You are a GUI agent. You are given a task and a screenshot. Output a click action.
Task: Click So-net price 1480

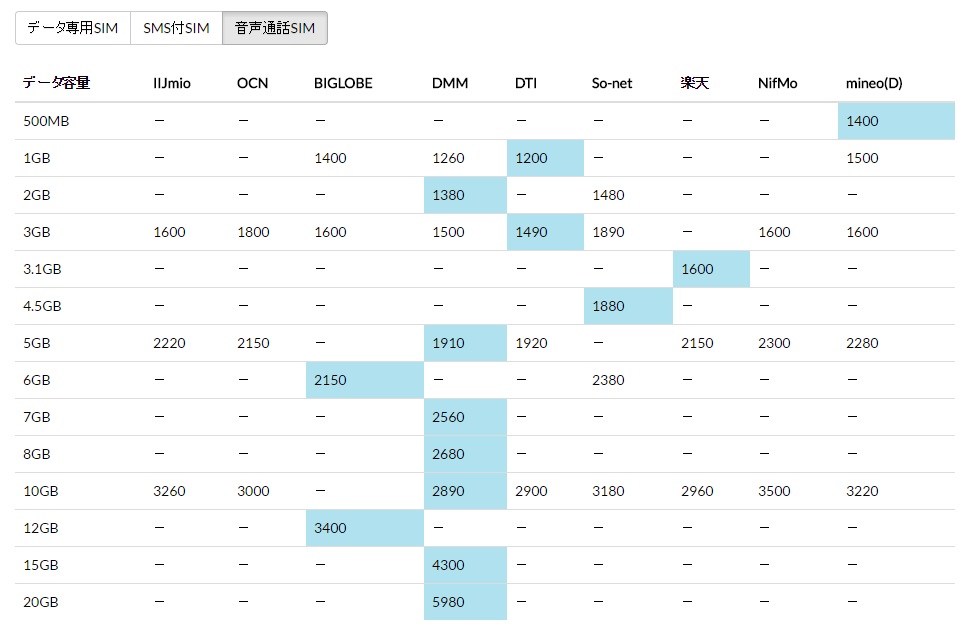(608, 195)
